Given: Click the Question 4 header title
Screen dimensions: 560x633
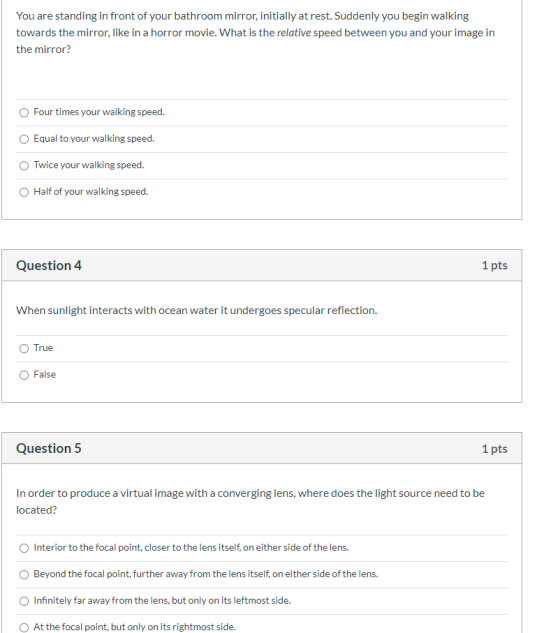Looking at the screenshot, I should click(49, 265).
